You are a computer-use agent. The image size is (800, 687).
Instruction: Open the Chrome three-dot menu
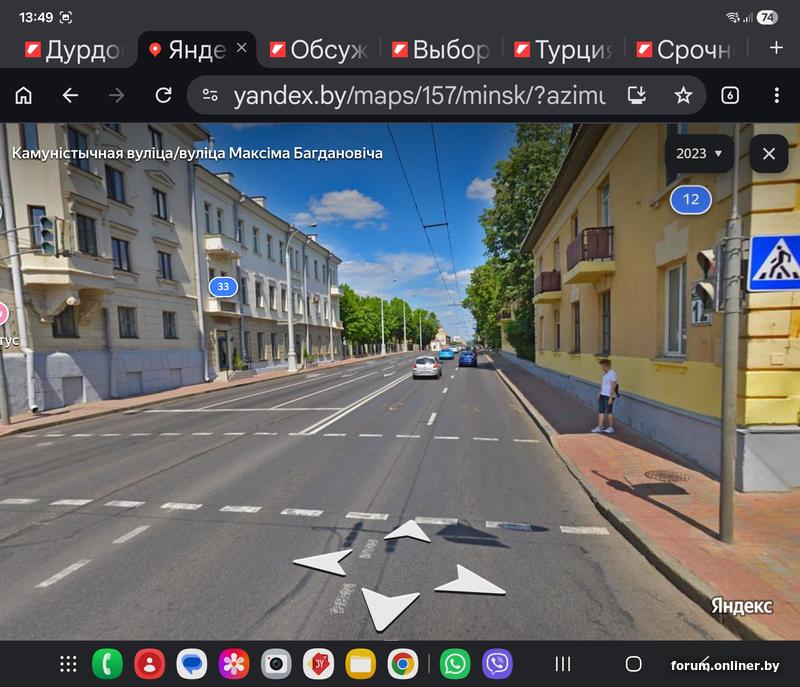pyautogui.click(x=777, y=95)
